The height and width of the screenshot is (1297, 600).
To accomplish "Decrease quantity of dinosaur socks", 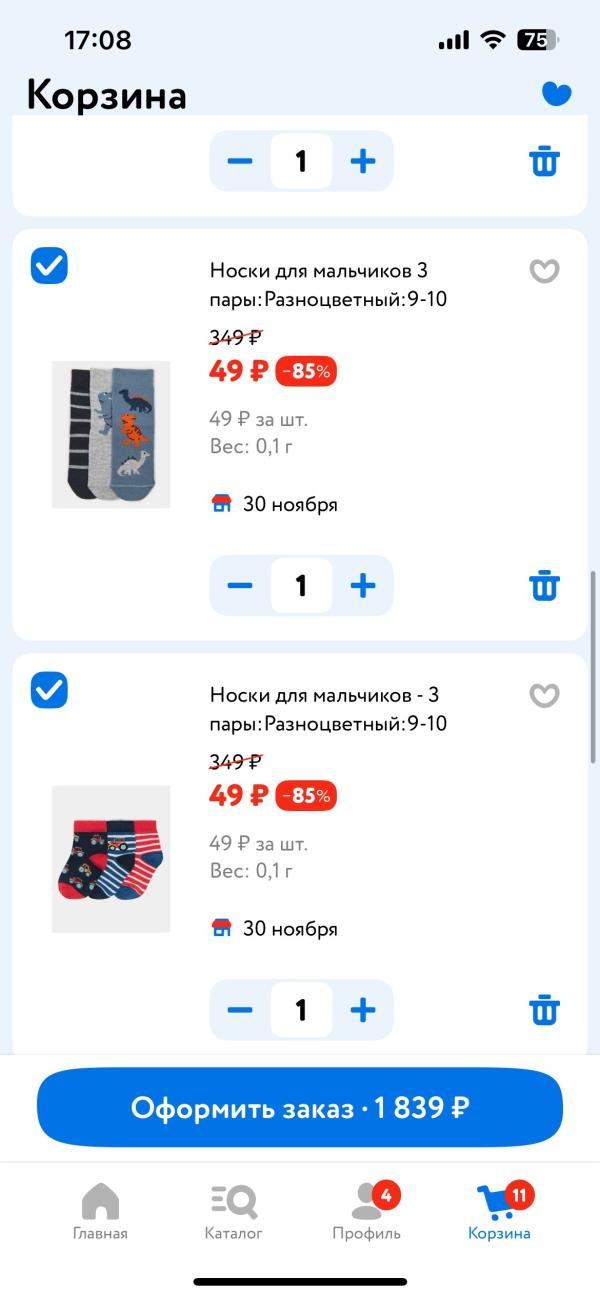I will tap(240, 585).
